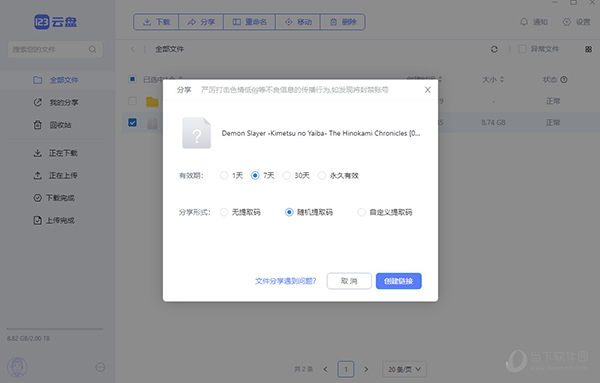This screenshot has width=600, height=383.
Task: Open 文件分享遇到问题? link
Action: click(x=285, y=281)
